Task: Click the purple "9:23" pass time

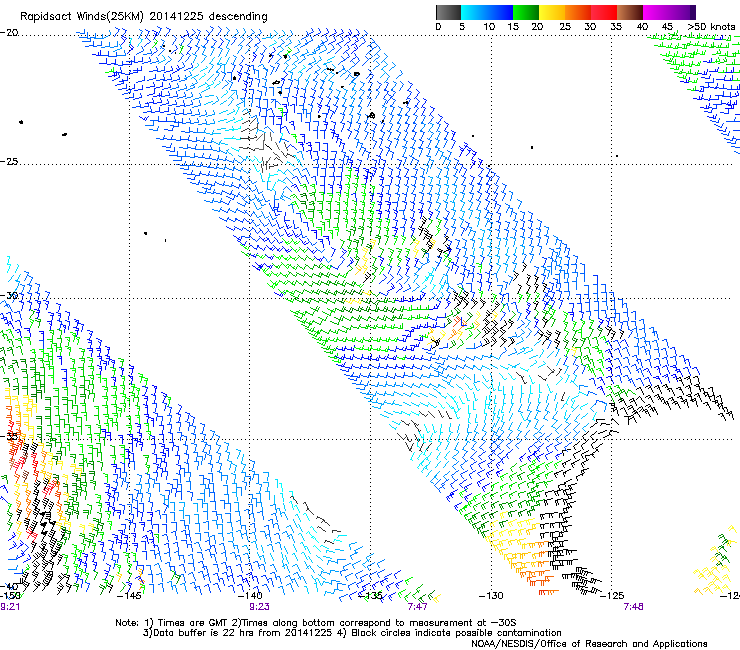Action: (x=260, y=607)
